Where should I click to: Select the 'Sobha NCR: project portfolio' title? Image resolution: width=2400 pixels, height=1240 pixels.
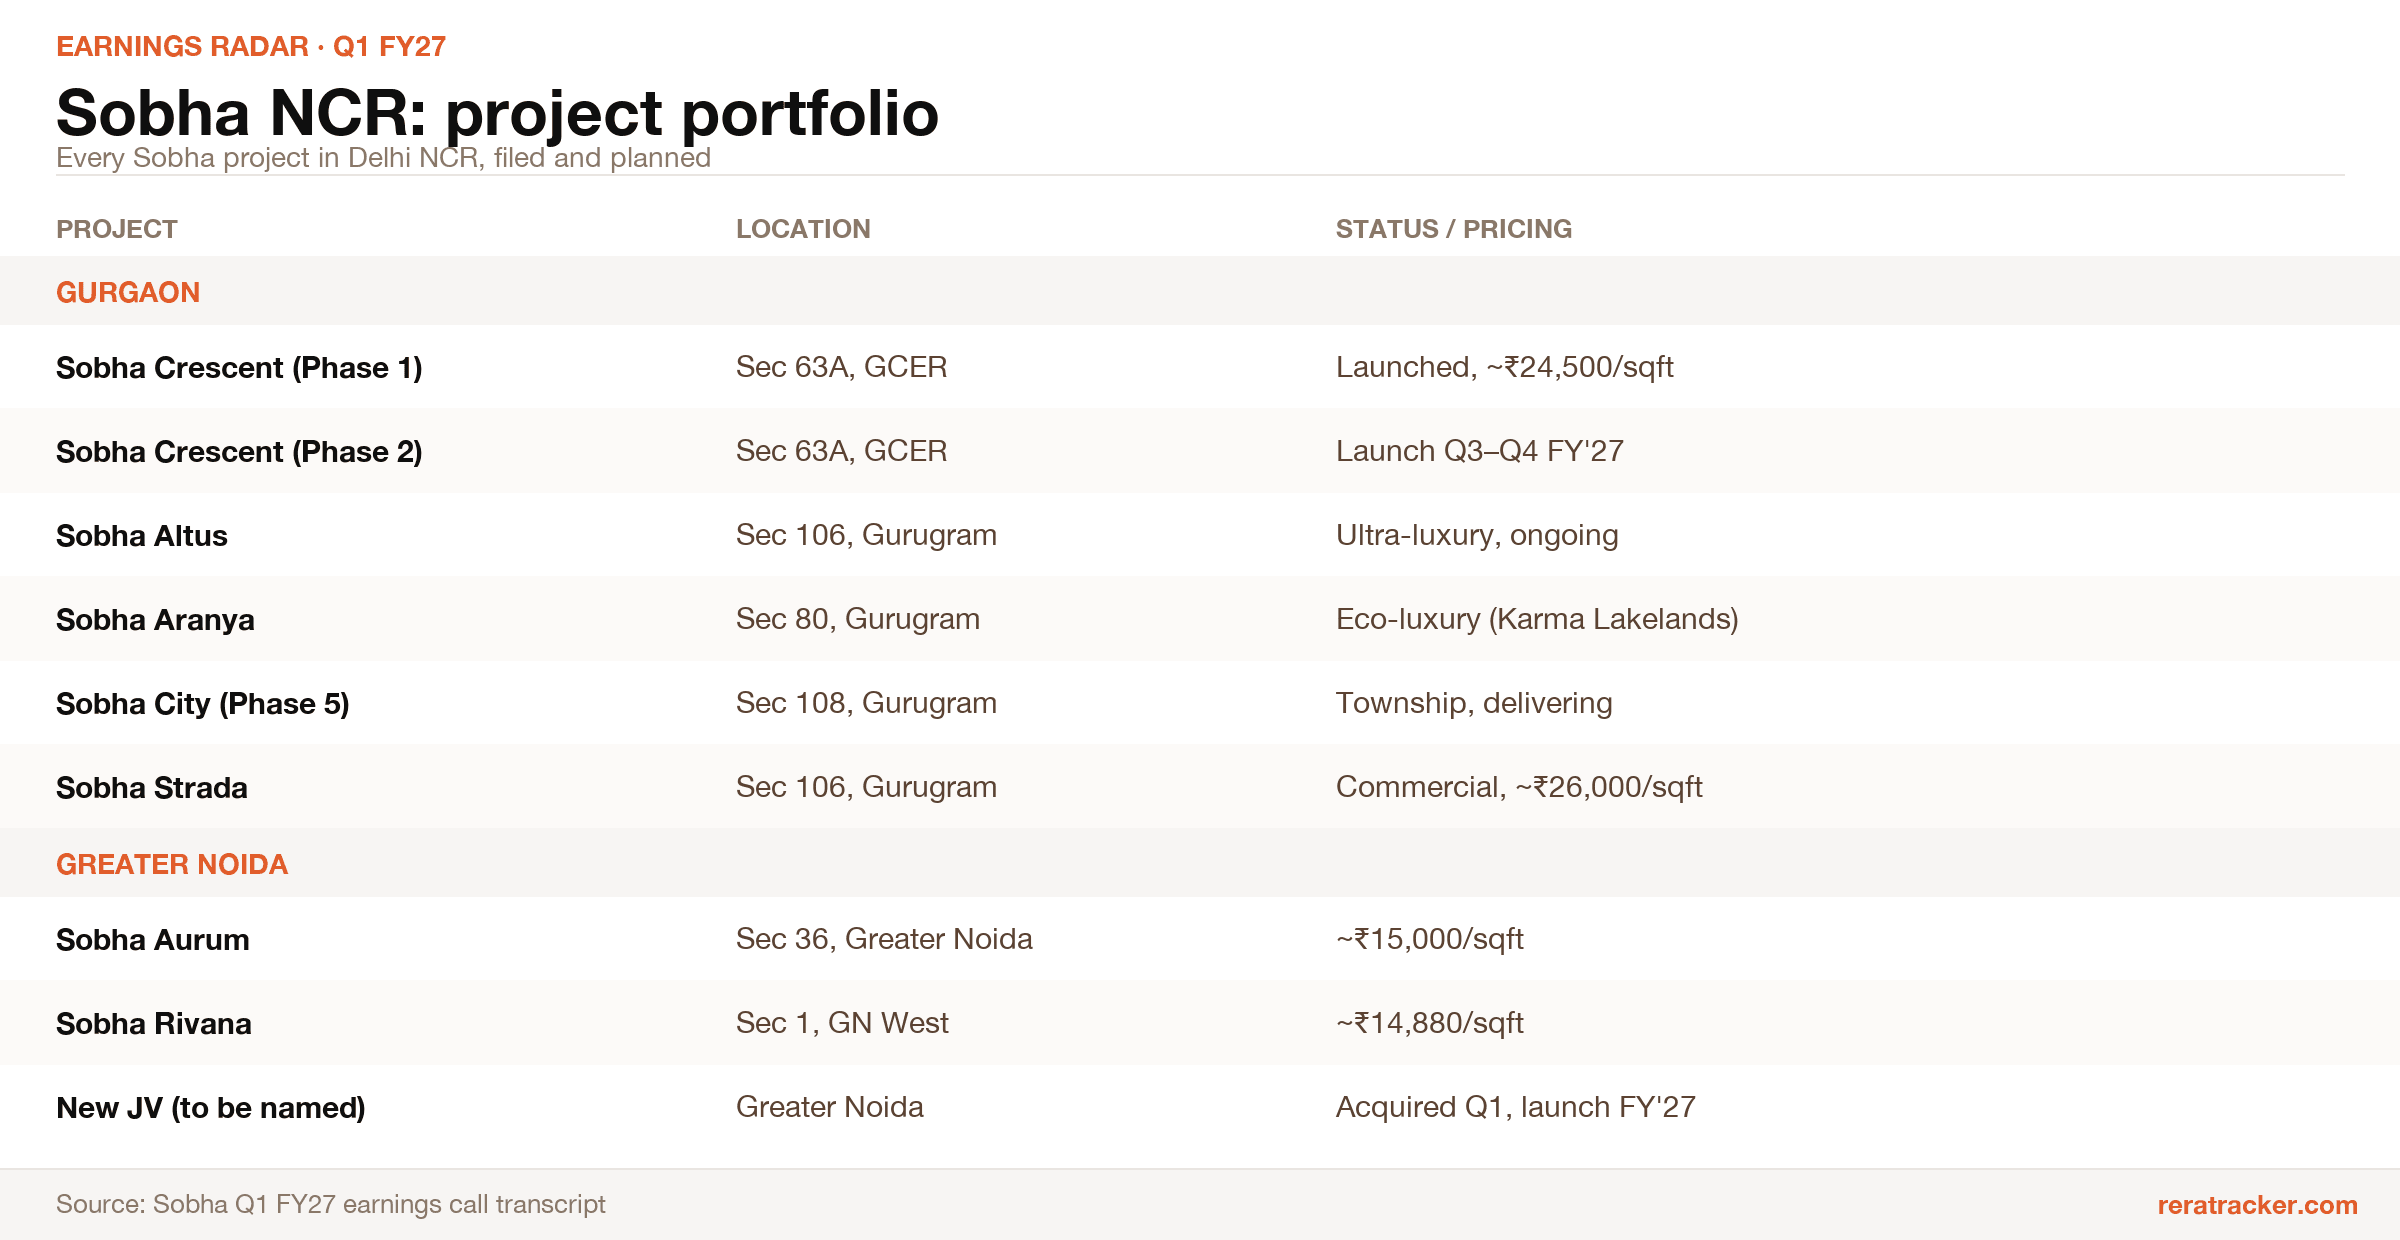(x=497, y=113)
